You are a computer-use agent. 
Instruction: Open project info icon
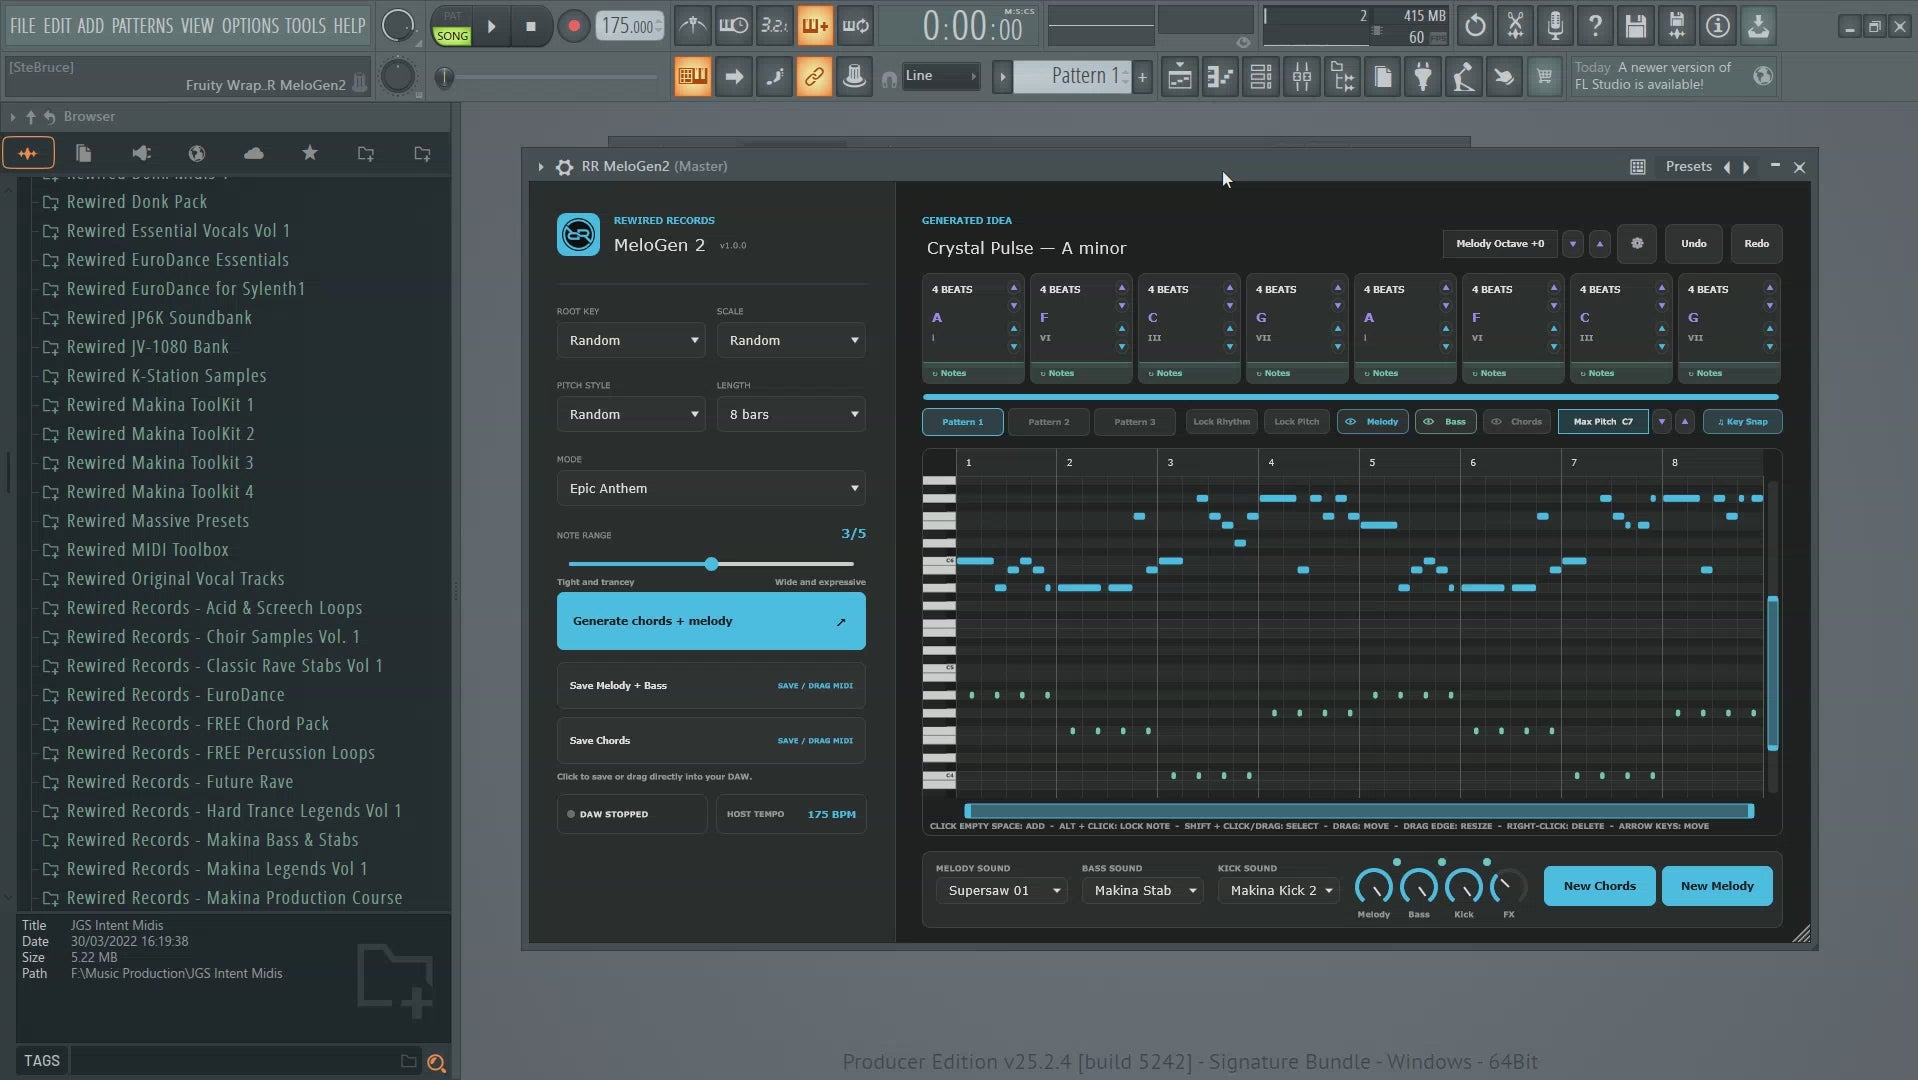click(1717, 26)
